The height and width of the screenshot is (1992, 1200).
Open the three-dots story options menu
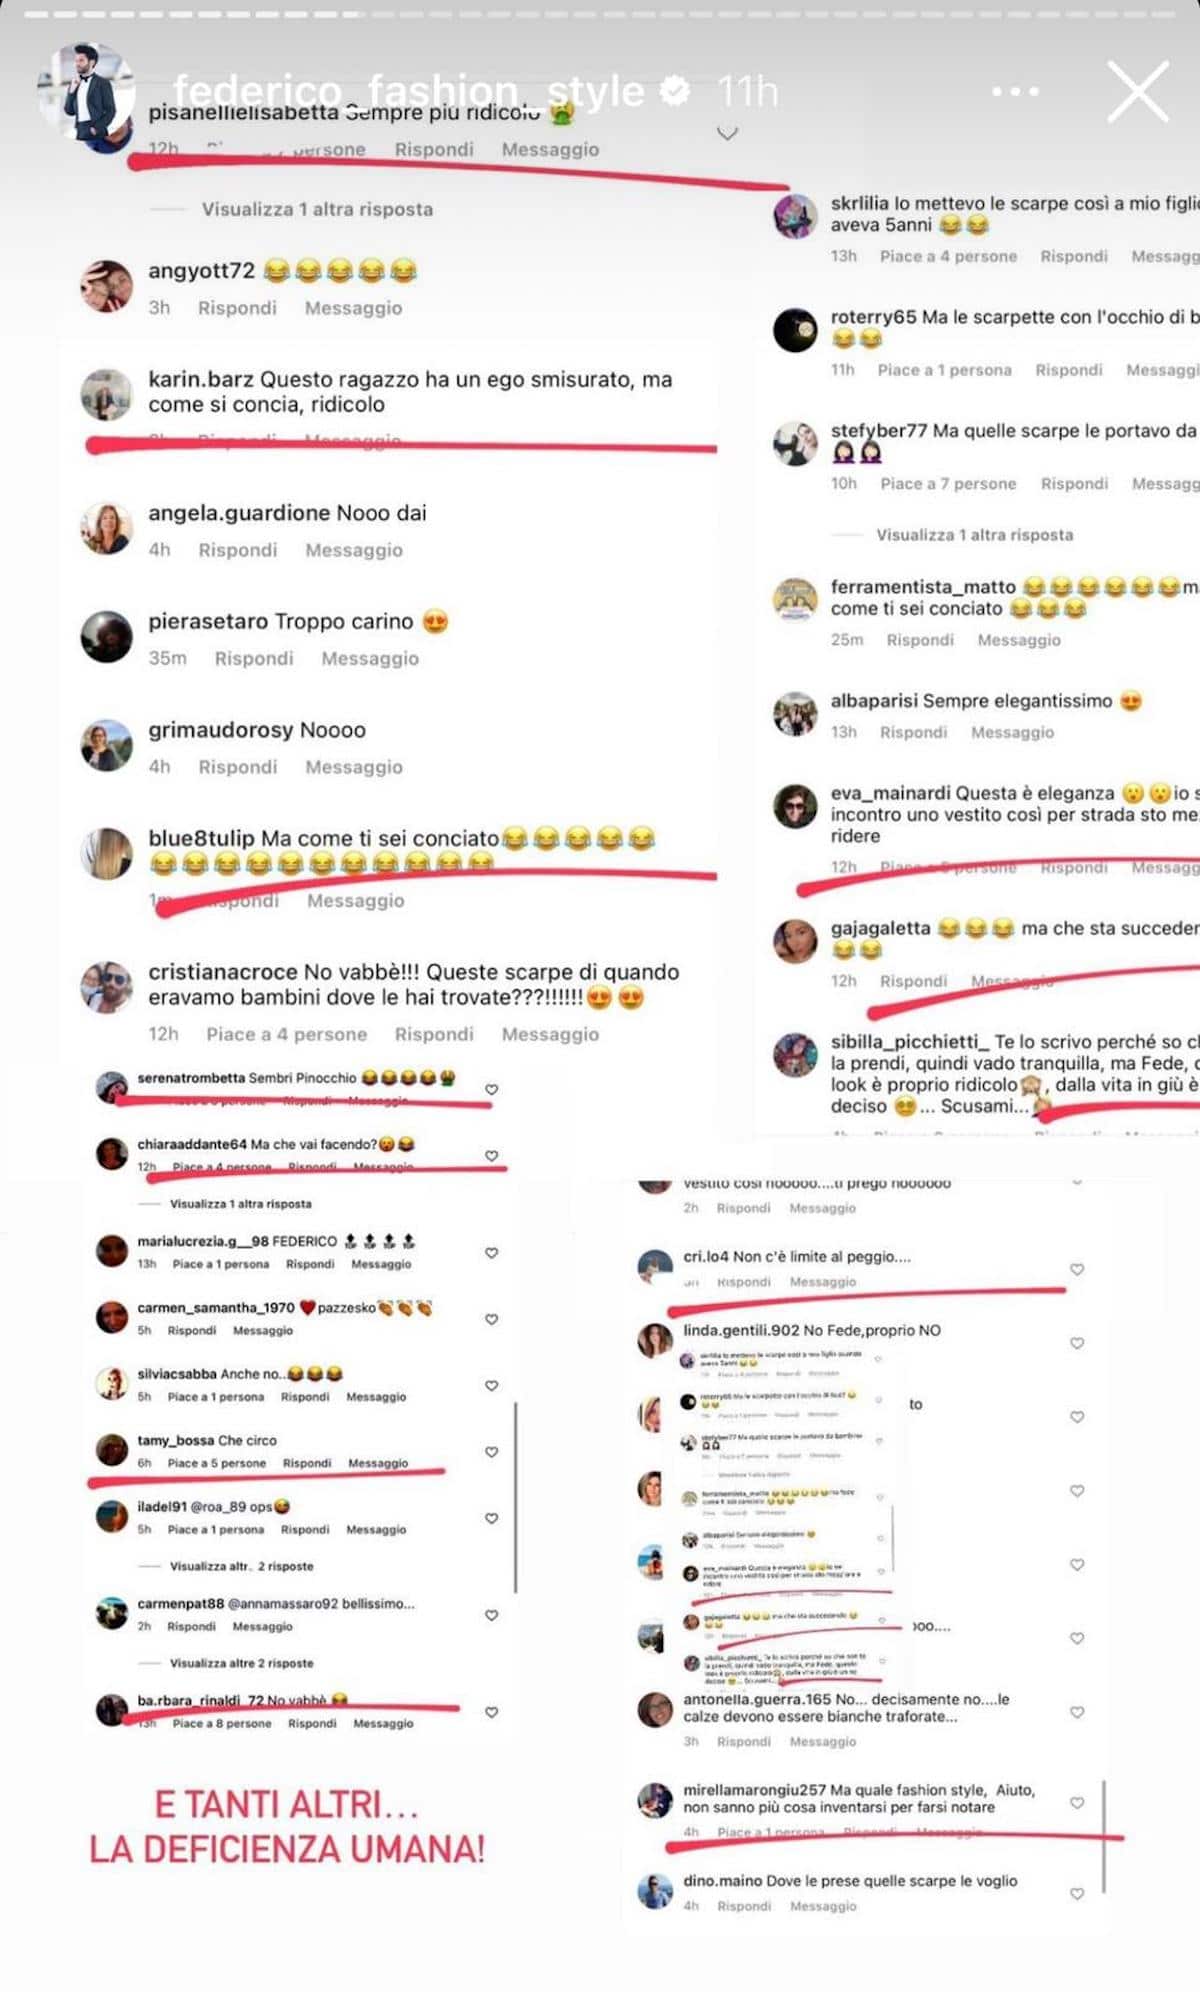coord(1015,91)
